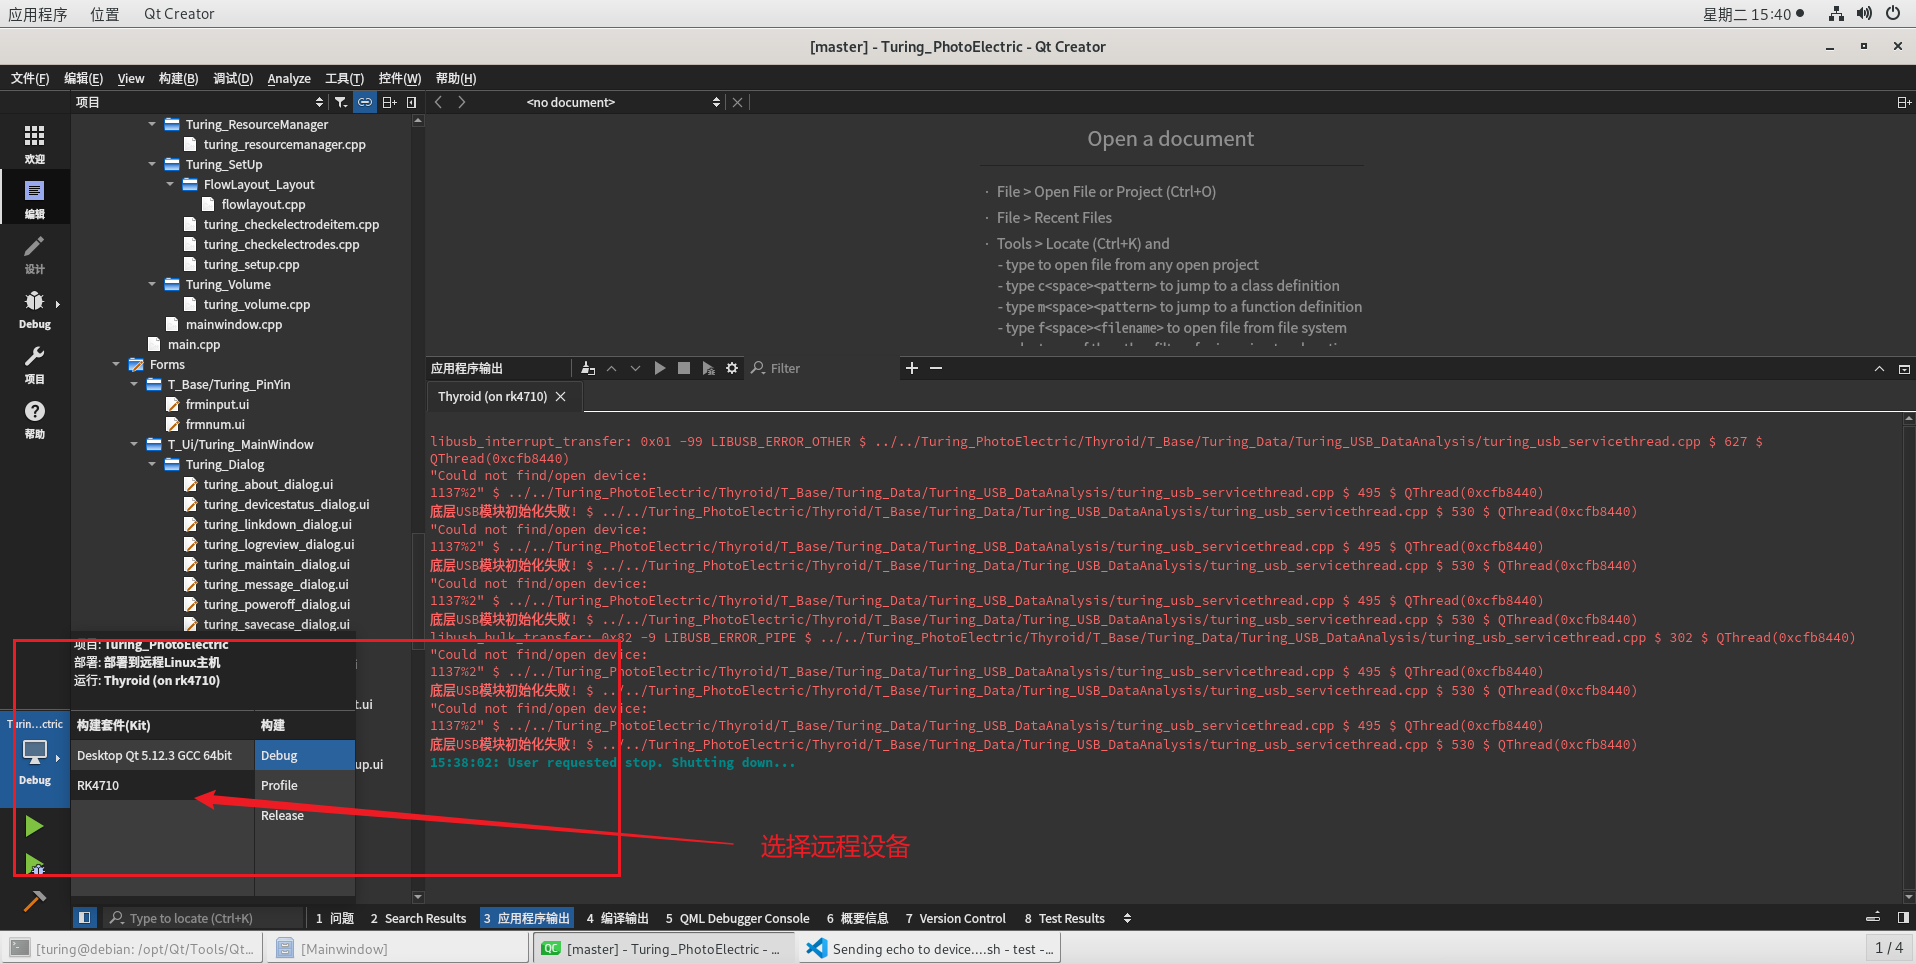
Task: Close the project side panel
Action: pyautogui.click(x=412, y=102)
